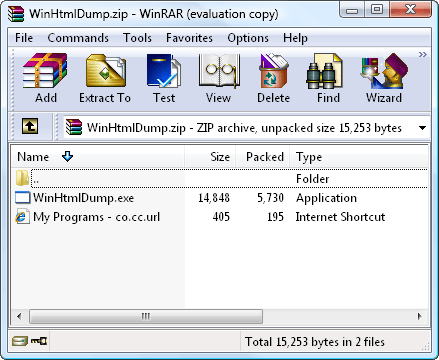
Task: Open the Options menu
Action: pyautogui.click(x=248, y=38)
